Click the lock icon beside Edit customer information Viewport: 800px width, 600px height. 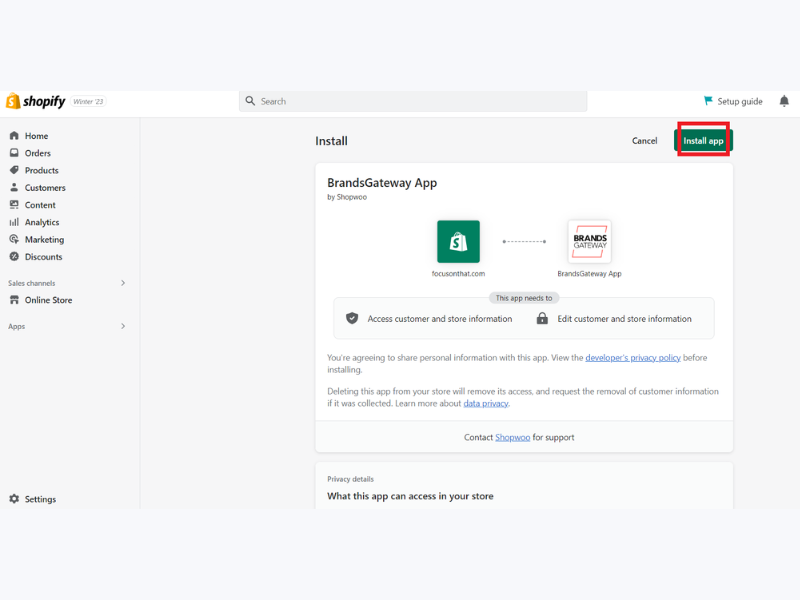pos(542,318)
